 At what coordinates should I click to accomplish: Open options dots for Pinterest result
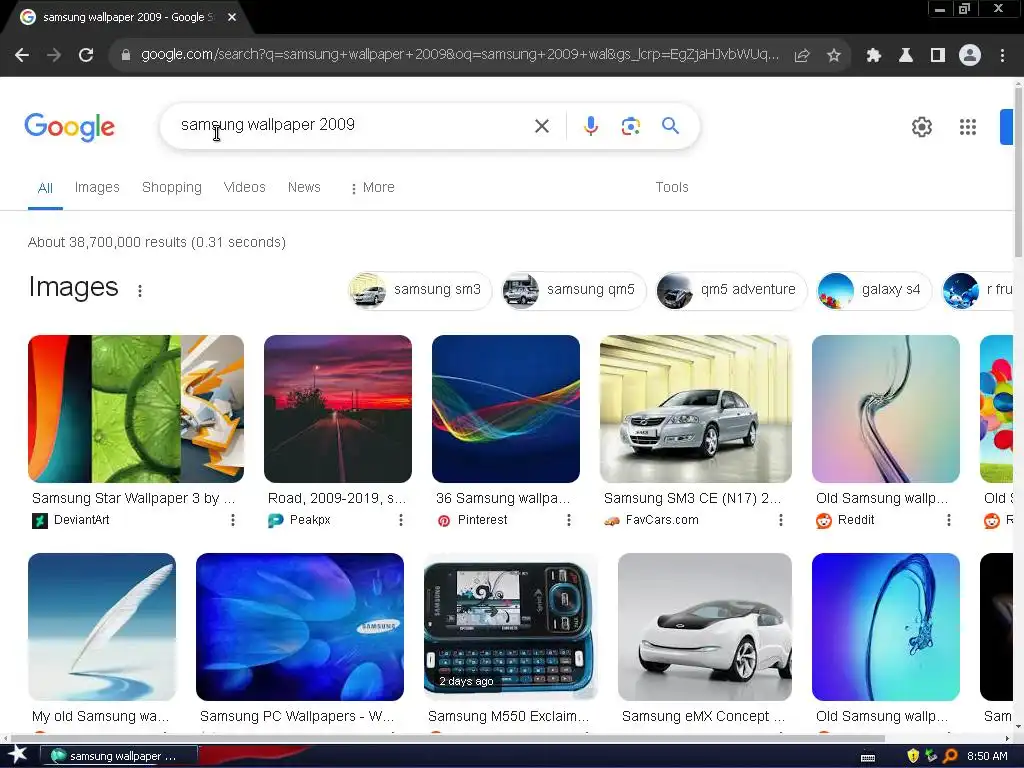[569, 520]
